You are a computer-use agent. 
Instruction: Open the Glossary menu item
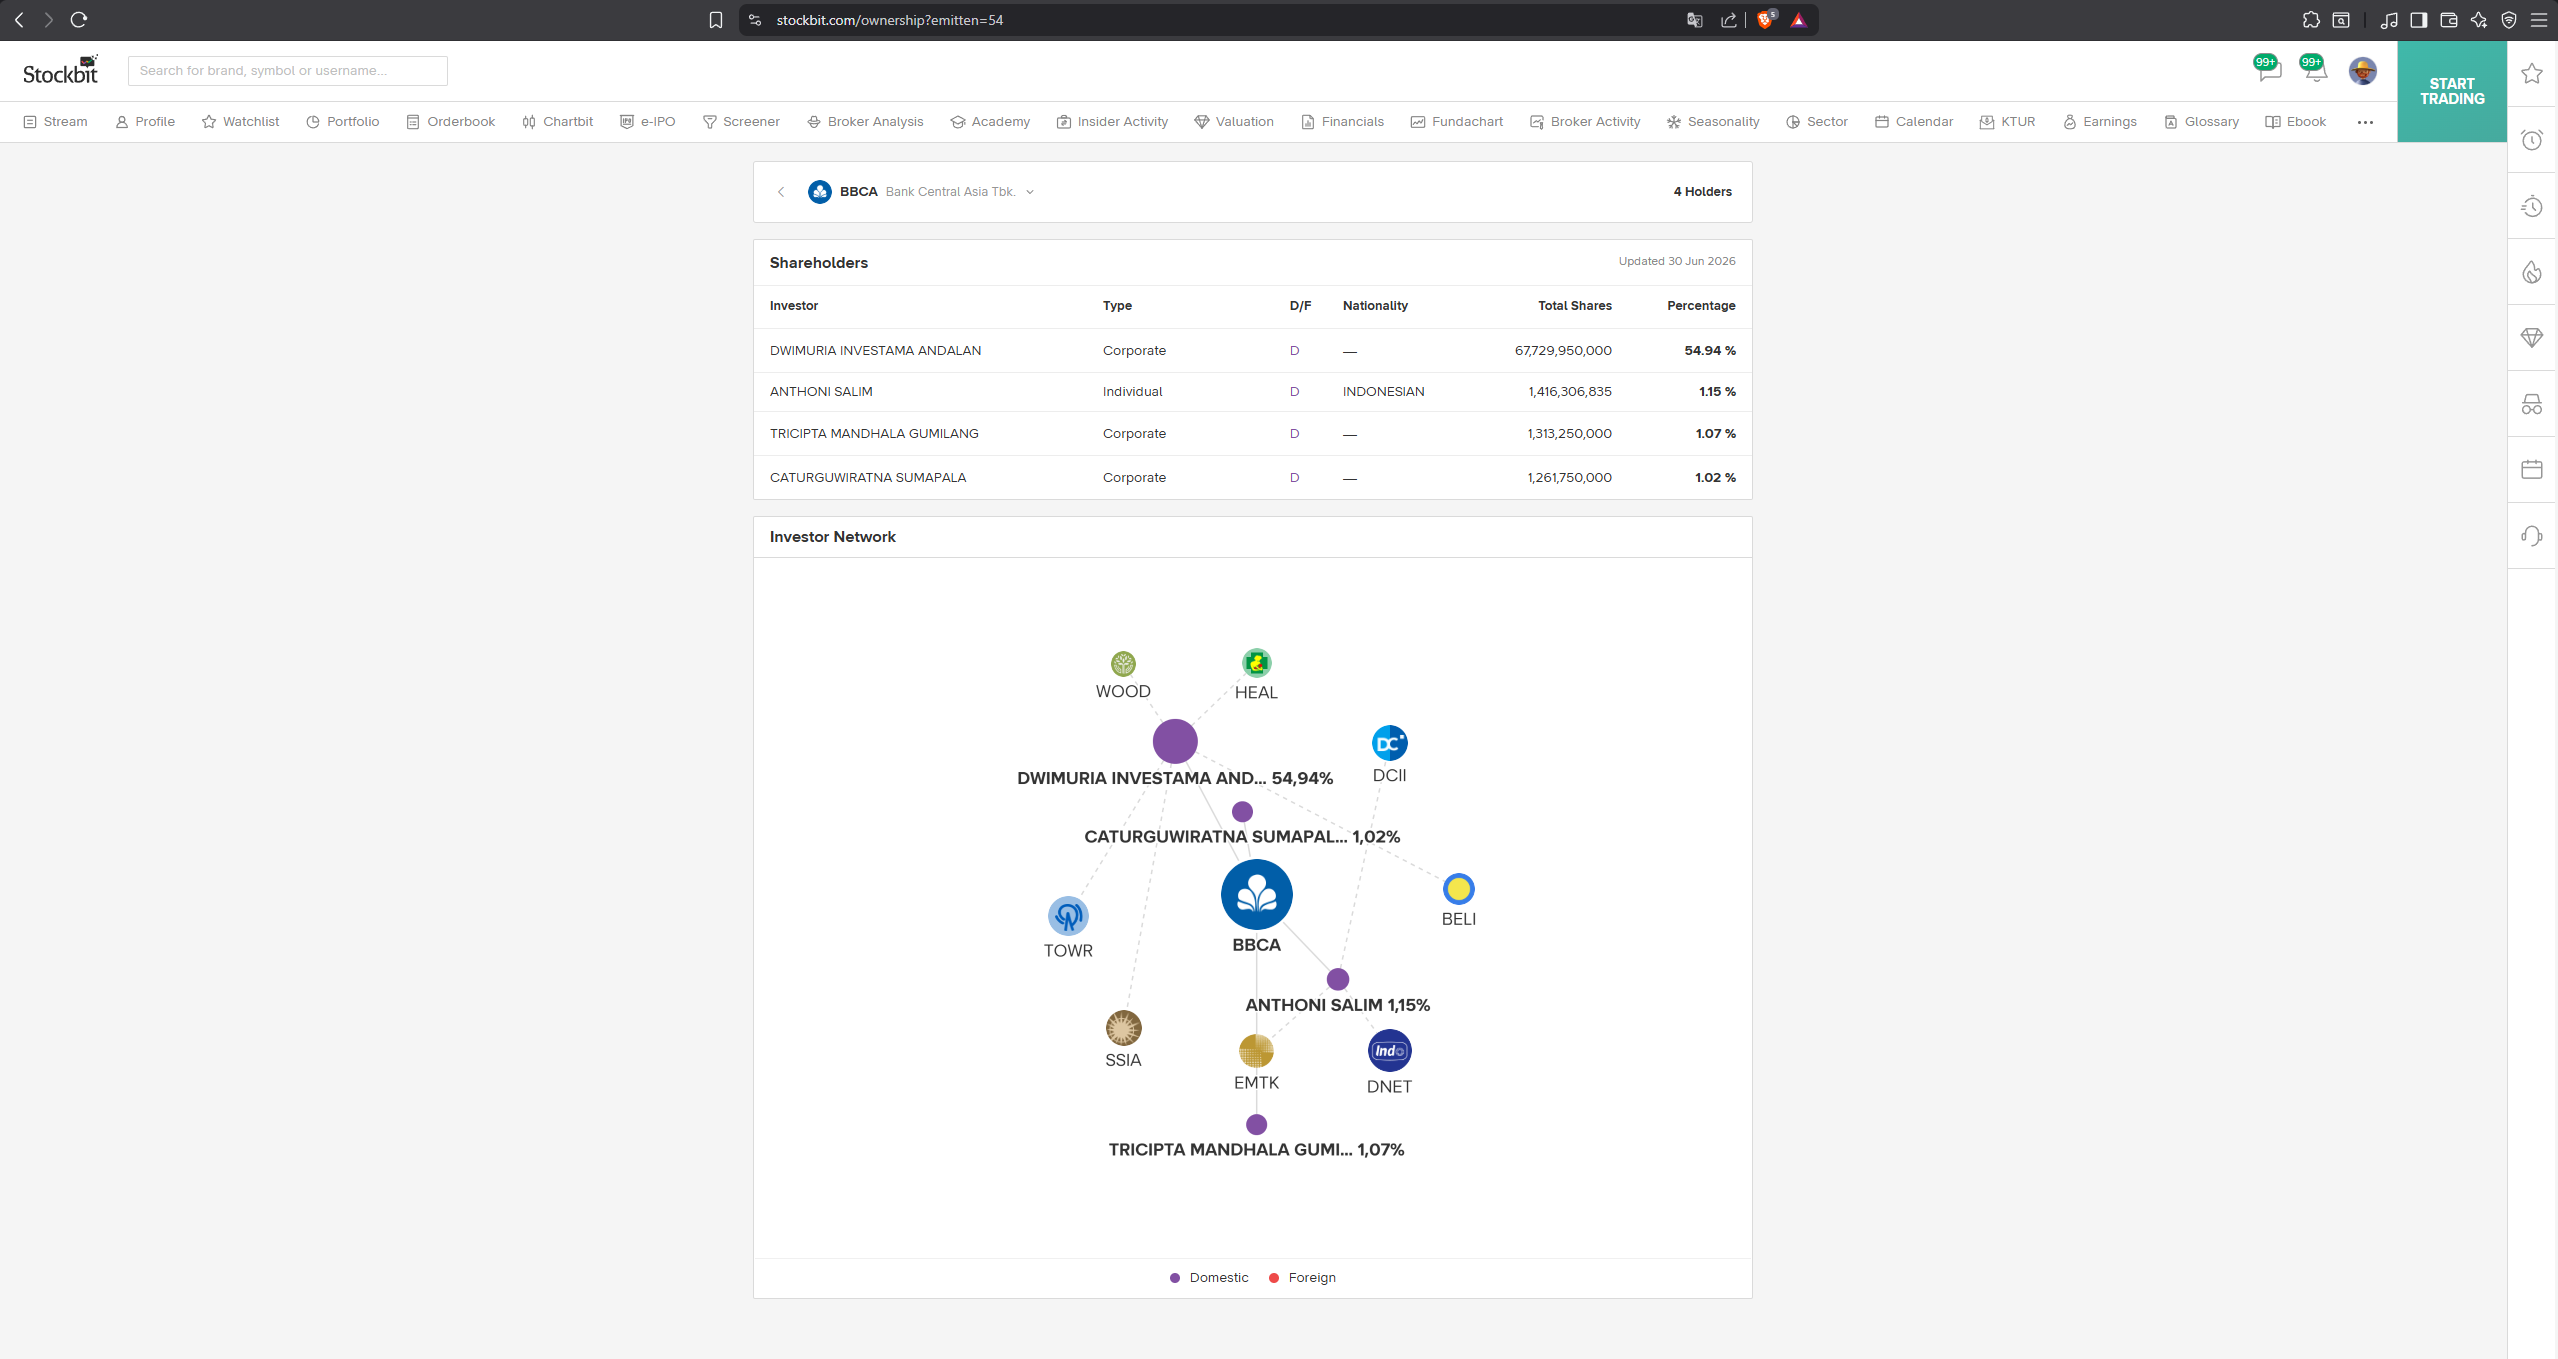[2201, 122]
